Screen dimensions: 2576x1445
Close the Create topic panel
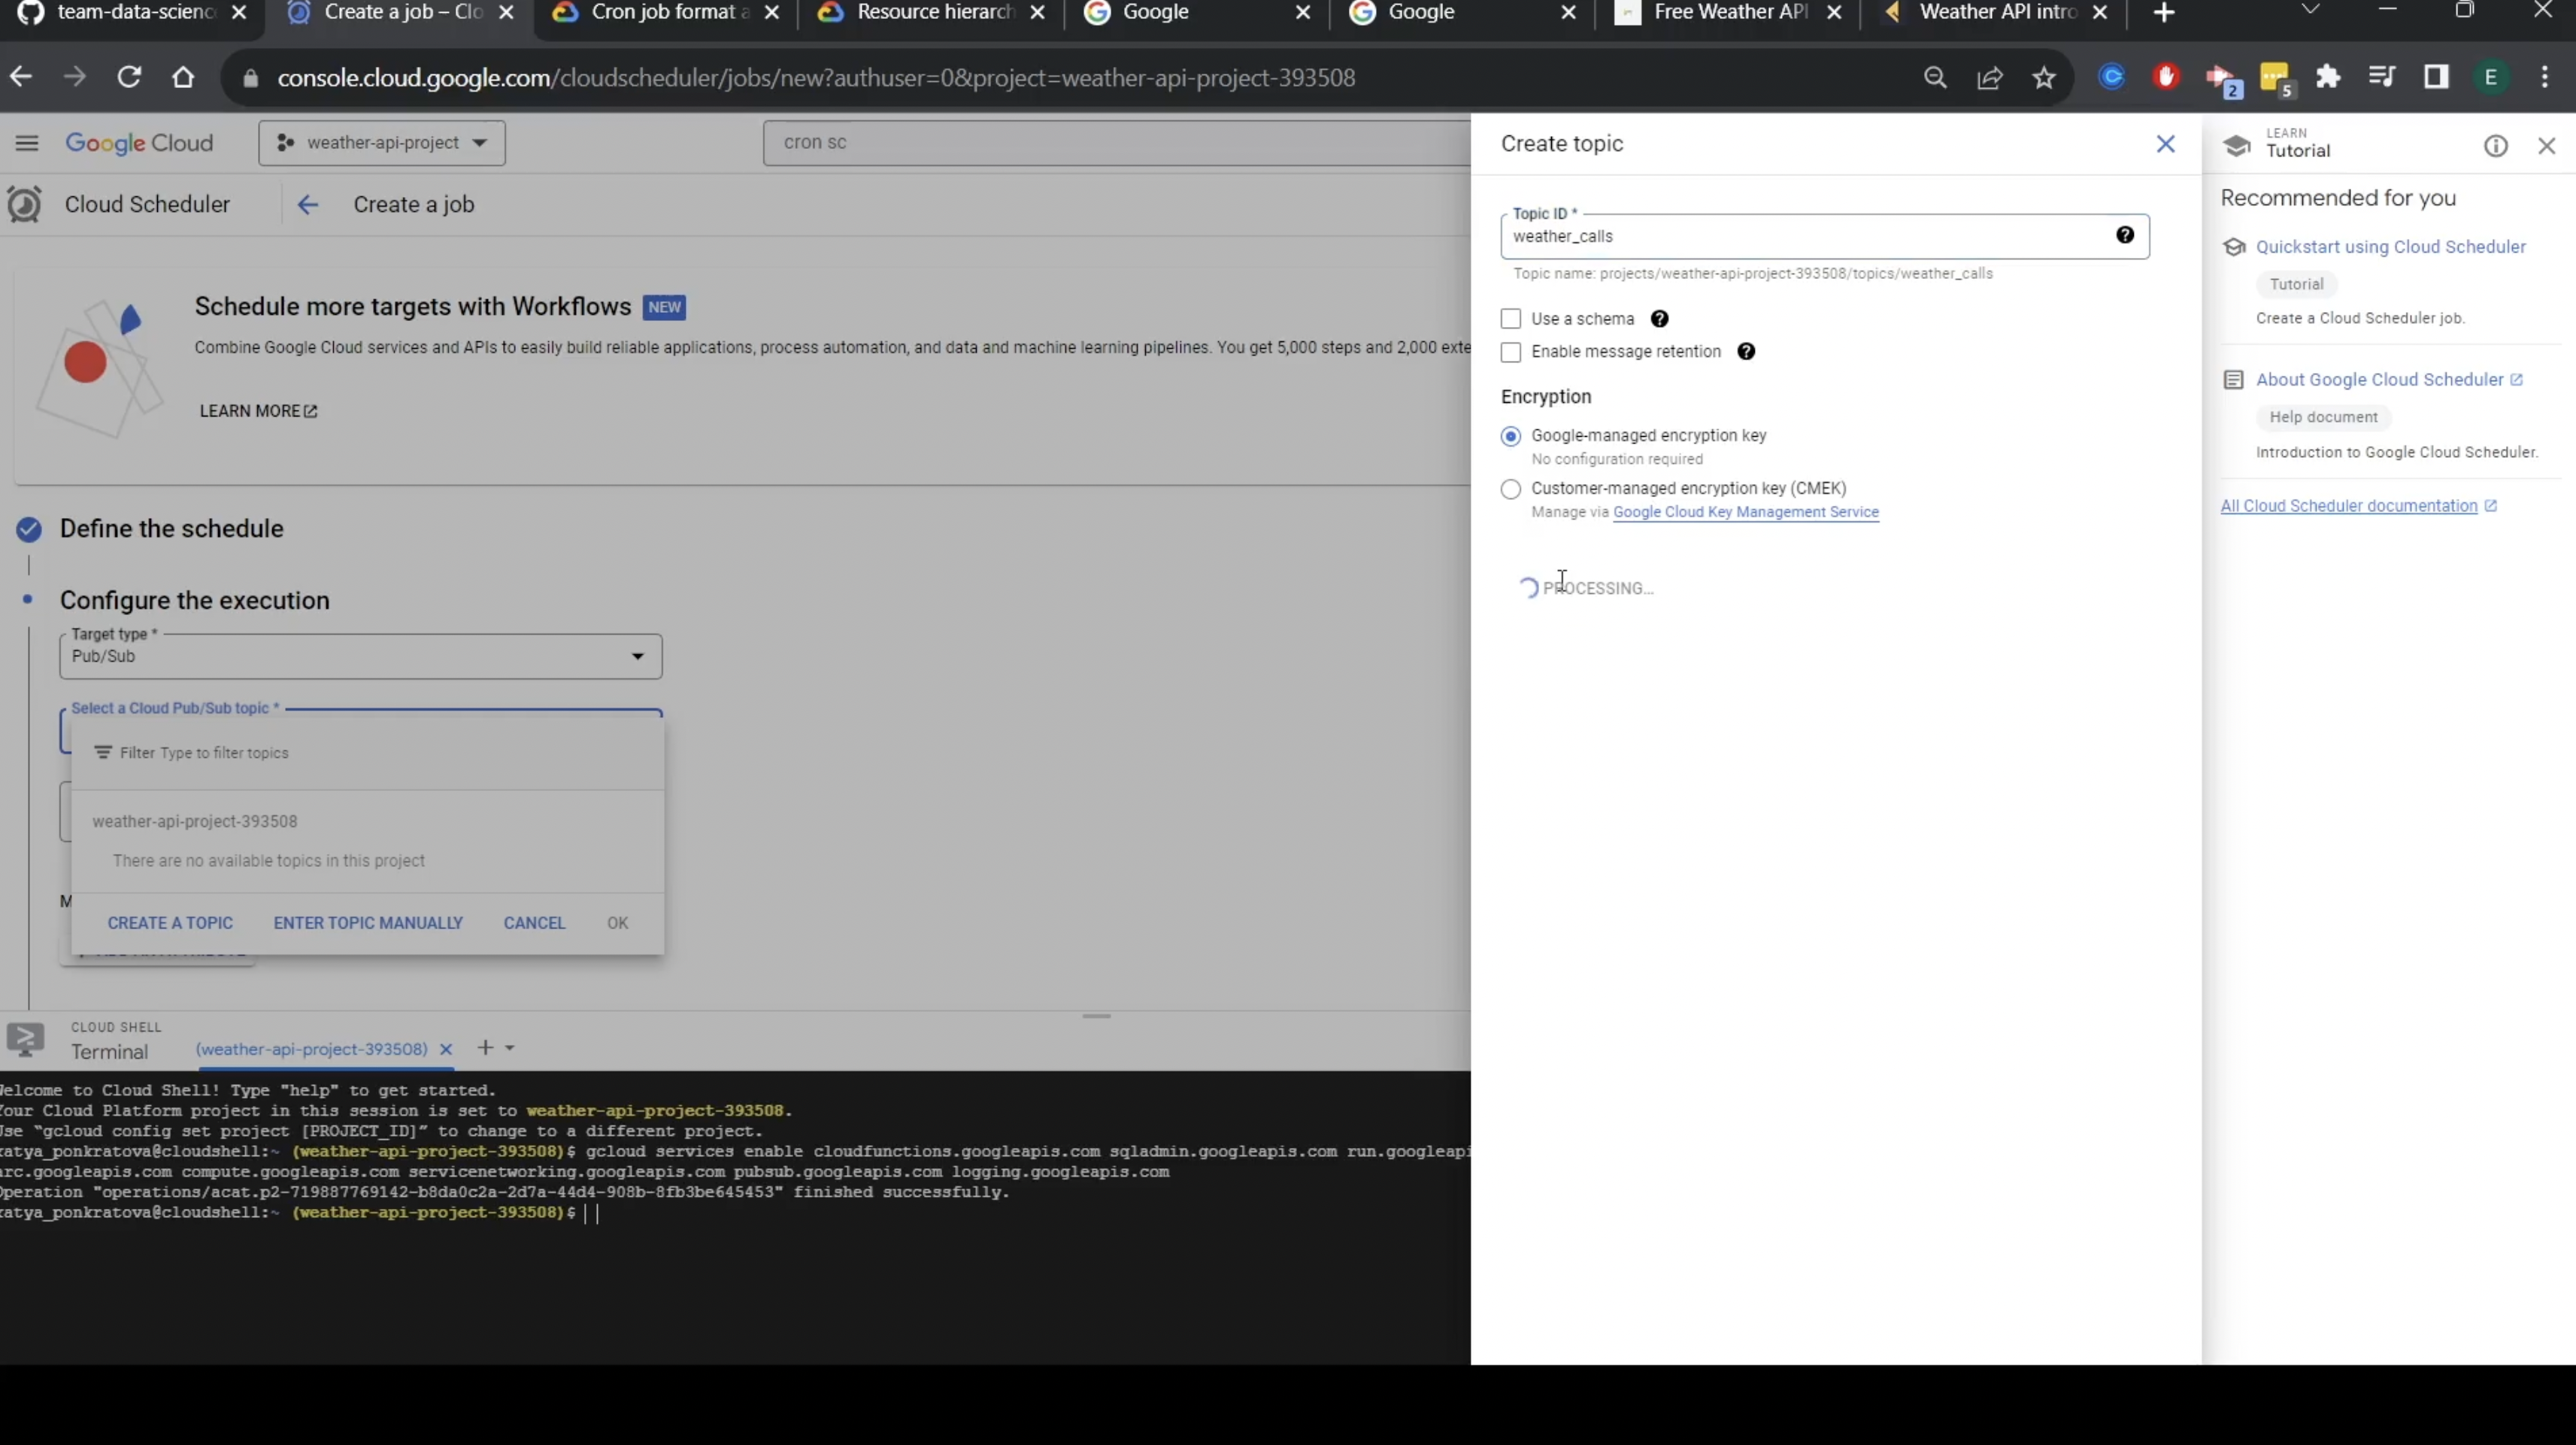click(2166, 144)
